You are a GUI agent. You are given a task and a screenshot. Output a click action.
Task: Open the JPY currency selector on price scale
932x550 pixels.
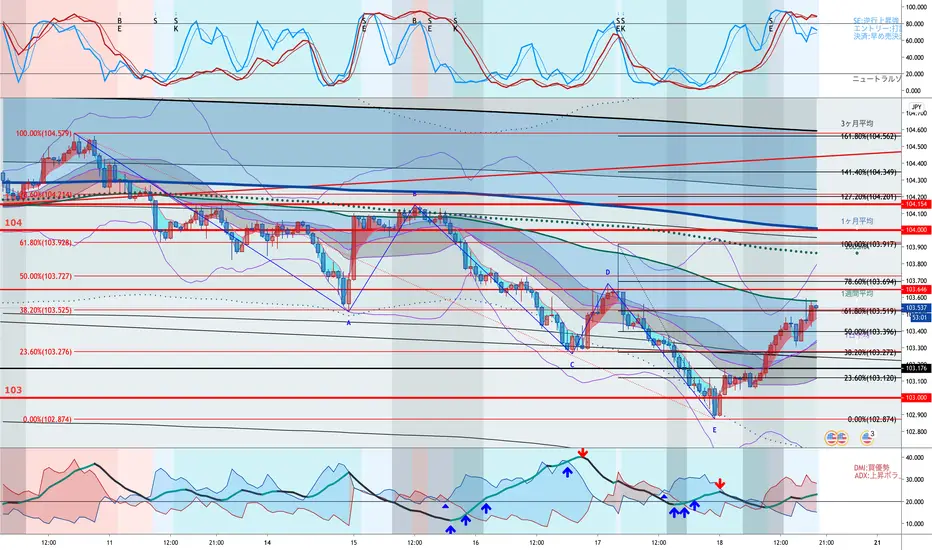click(916, 107)
